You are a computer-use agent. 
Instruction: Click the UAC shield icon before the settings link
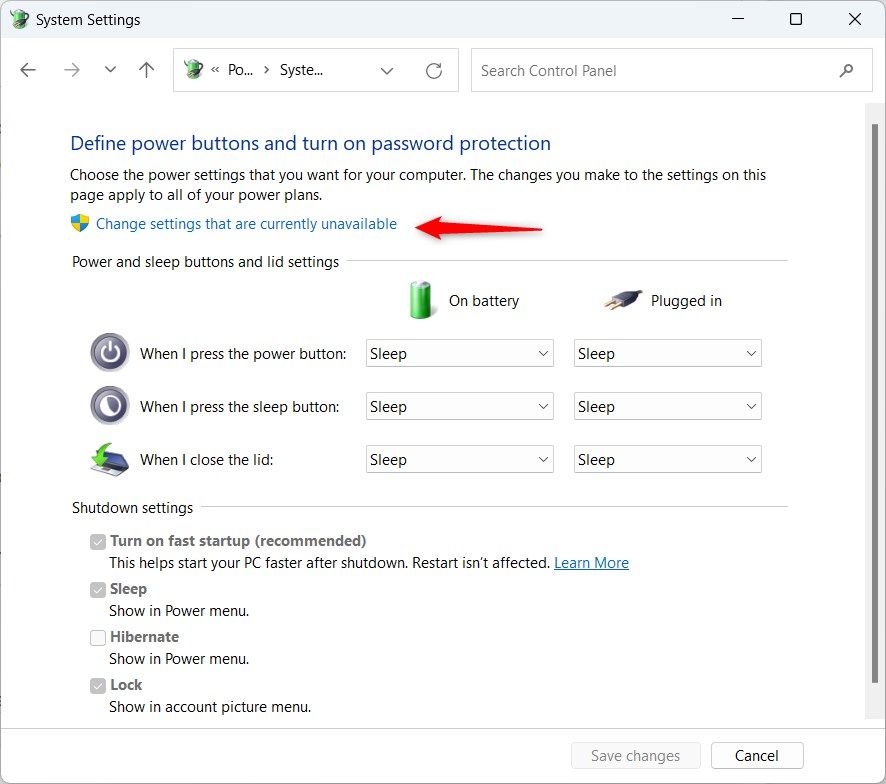click(x=78, y=224)
